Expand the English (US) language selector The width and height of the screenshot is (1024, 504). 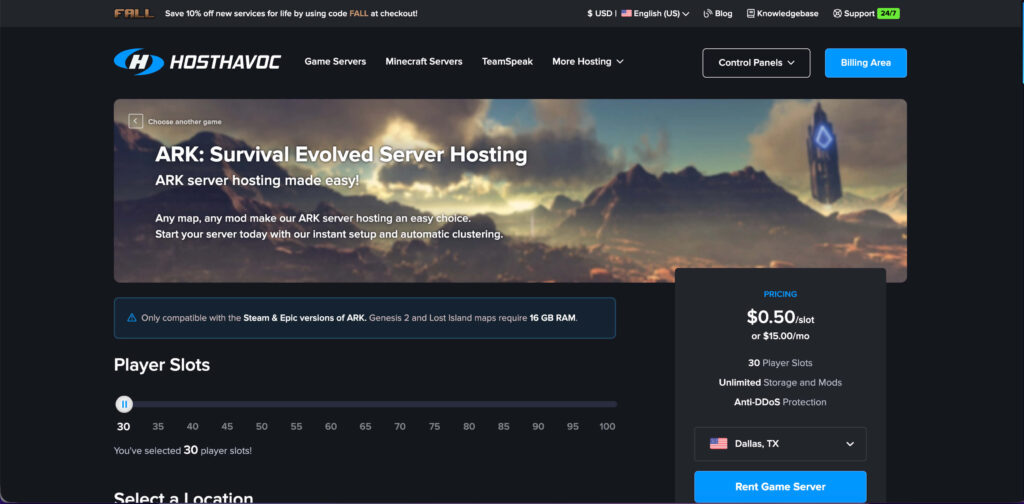[x=655, y=14]
